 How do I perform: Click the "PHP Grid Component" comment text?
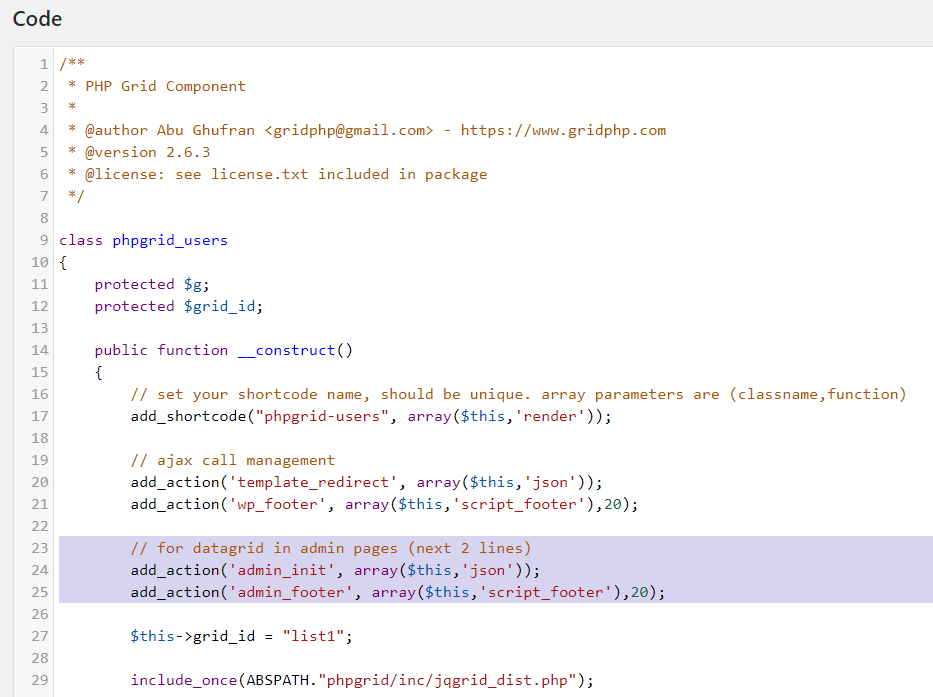pos(165,86)
